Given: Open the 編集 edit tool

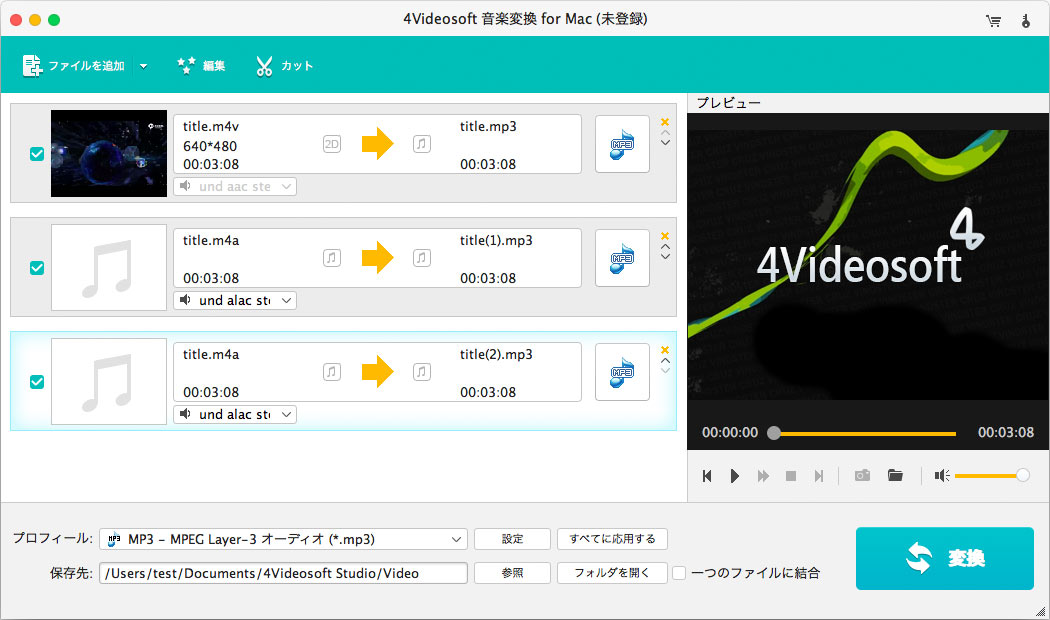Looking at the screenshot, I should pyautogui.click(x=201, y=66).
